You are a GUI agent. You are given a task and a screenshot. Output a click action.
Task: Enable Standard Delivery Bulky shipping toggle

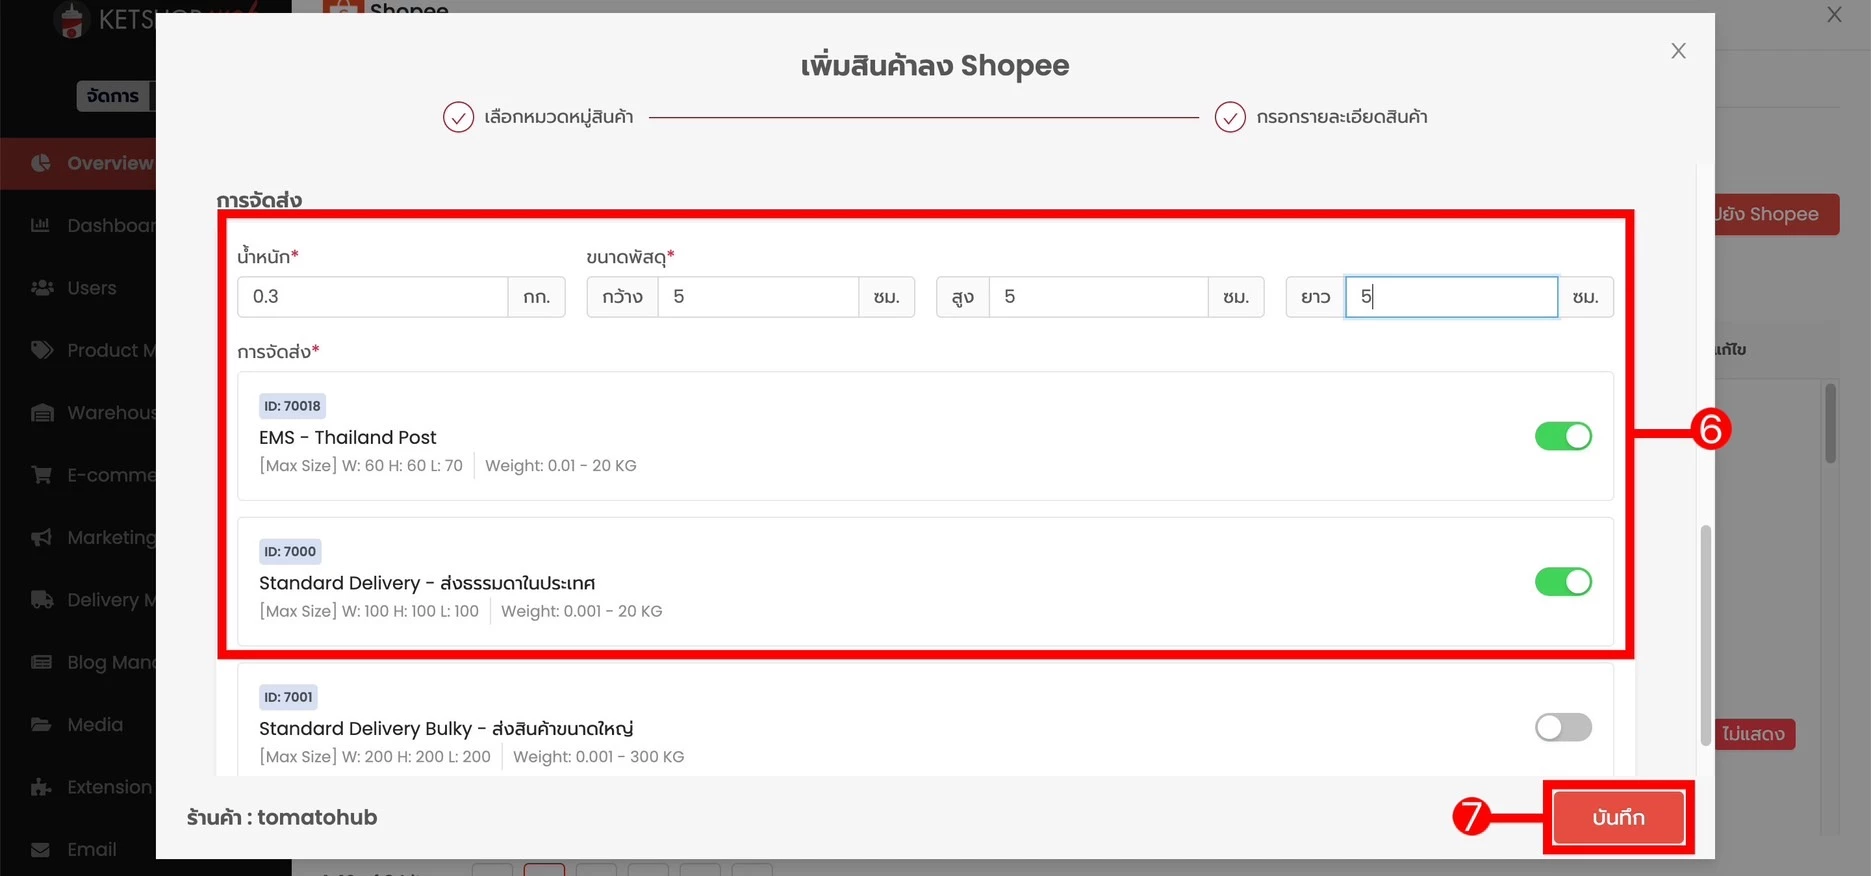tap(1562, 727)
